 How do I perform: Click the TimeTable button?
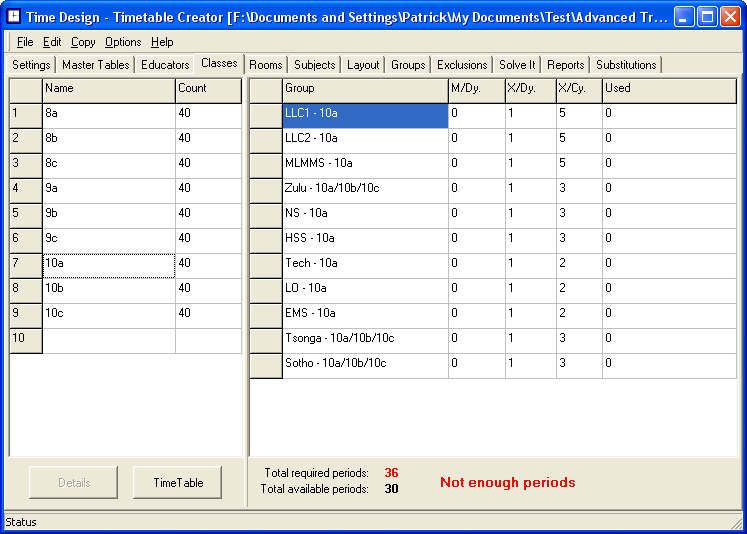tap(178, 483)
